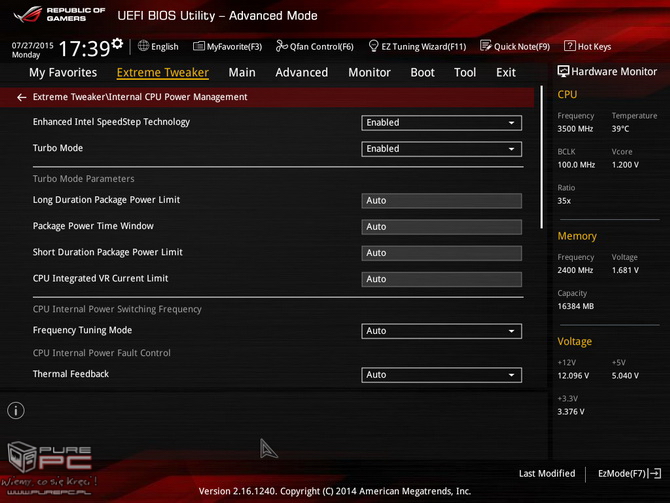Image resolution: width=670 pixels, height=503 pixels.
Task: Open the Thermal Feedback dropdown
Action: (441, 375)
